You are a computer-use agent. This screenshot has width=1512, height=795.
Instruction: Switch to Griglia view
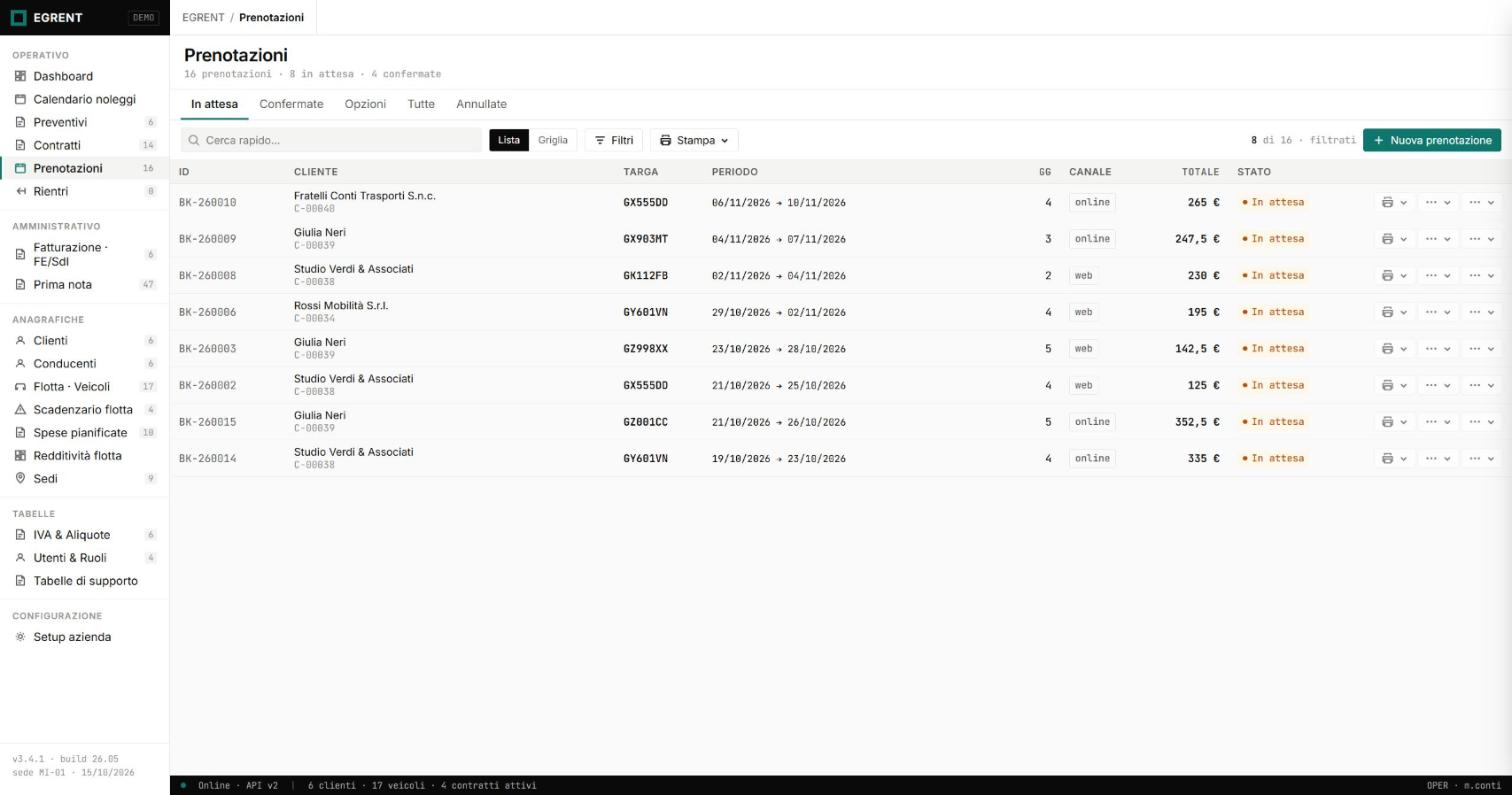click(x=553, y=140)
